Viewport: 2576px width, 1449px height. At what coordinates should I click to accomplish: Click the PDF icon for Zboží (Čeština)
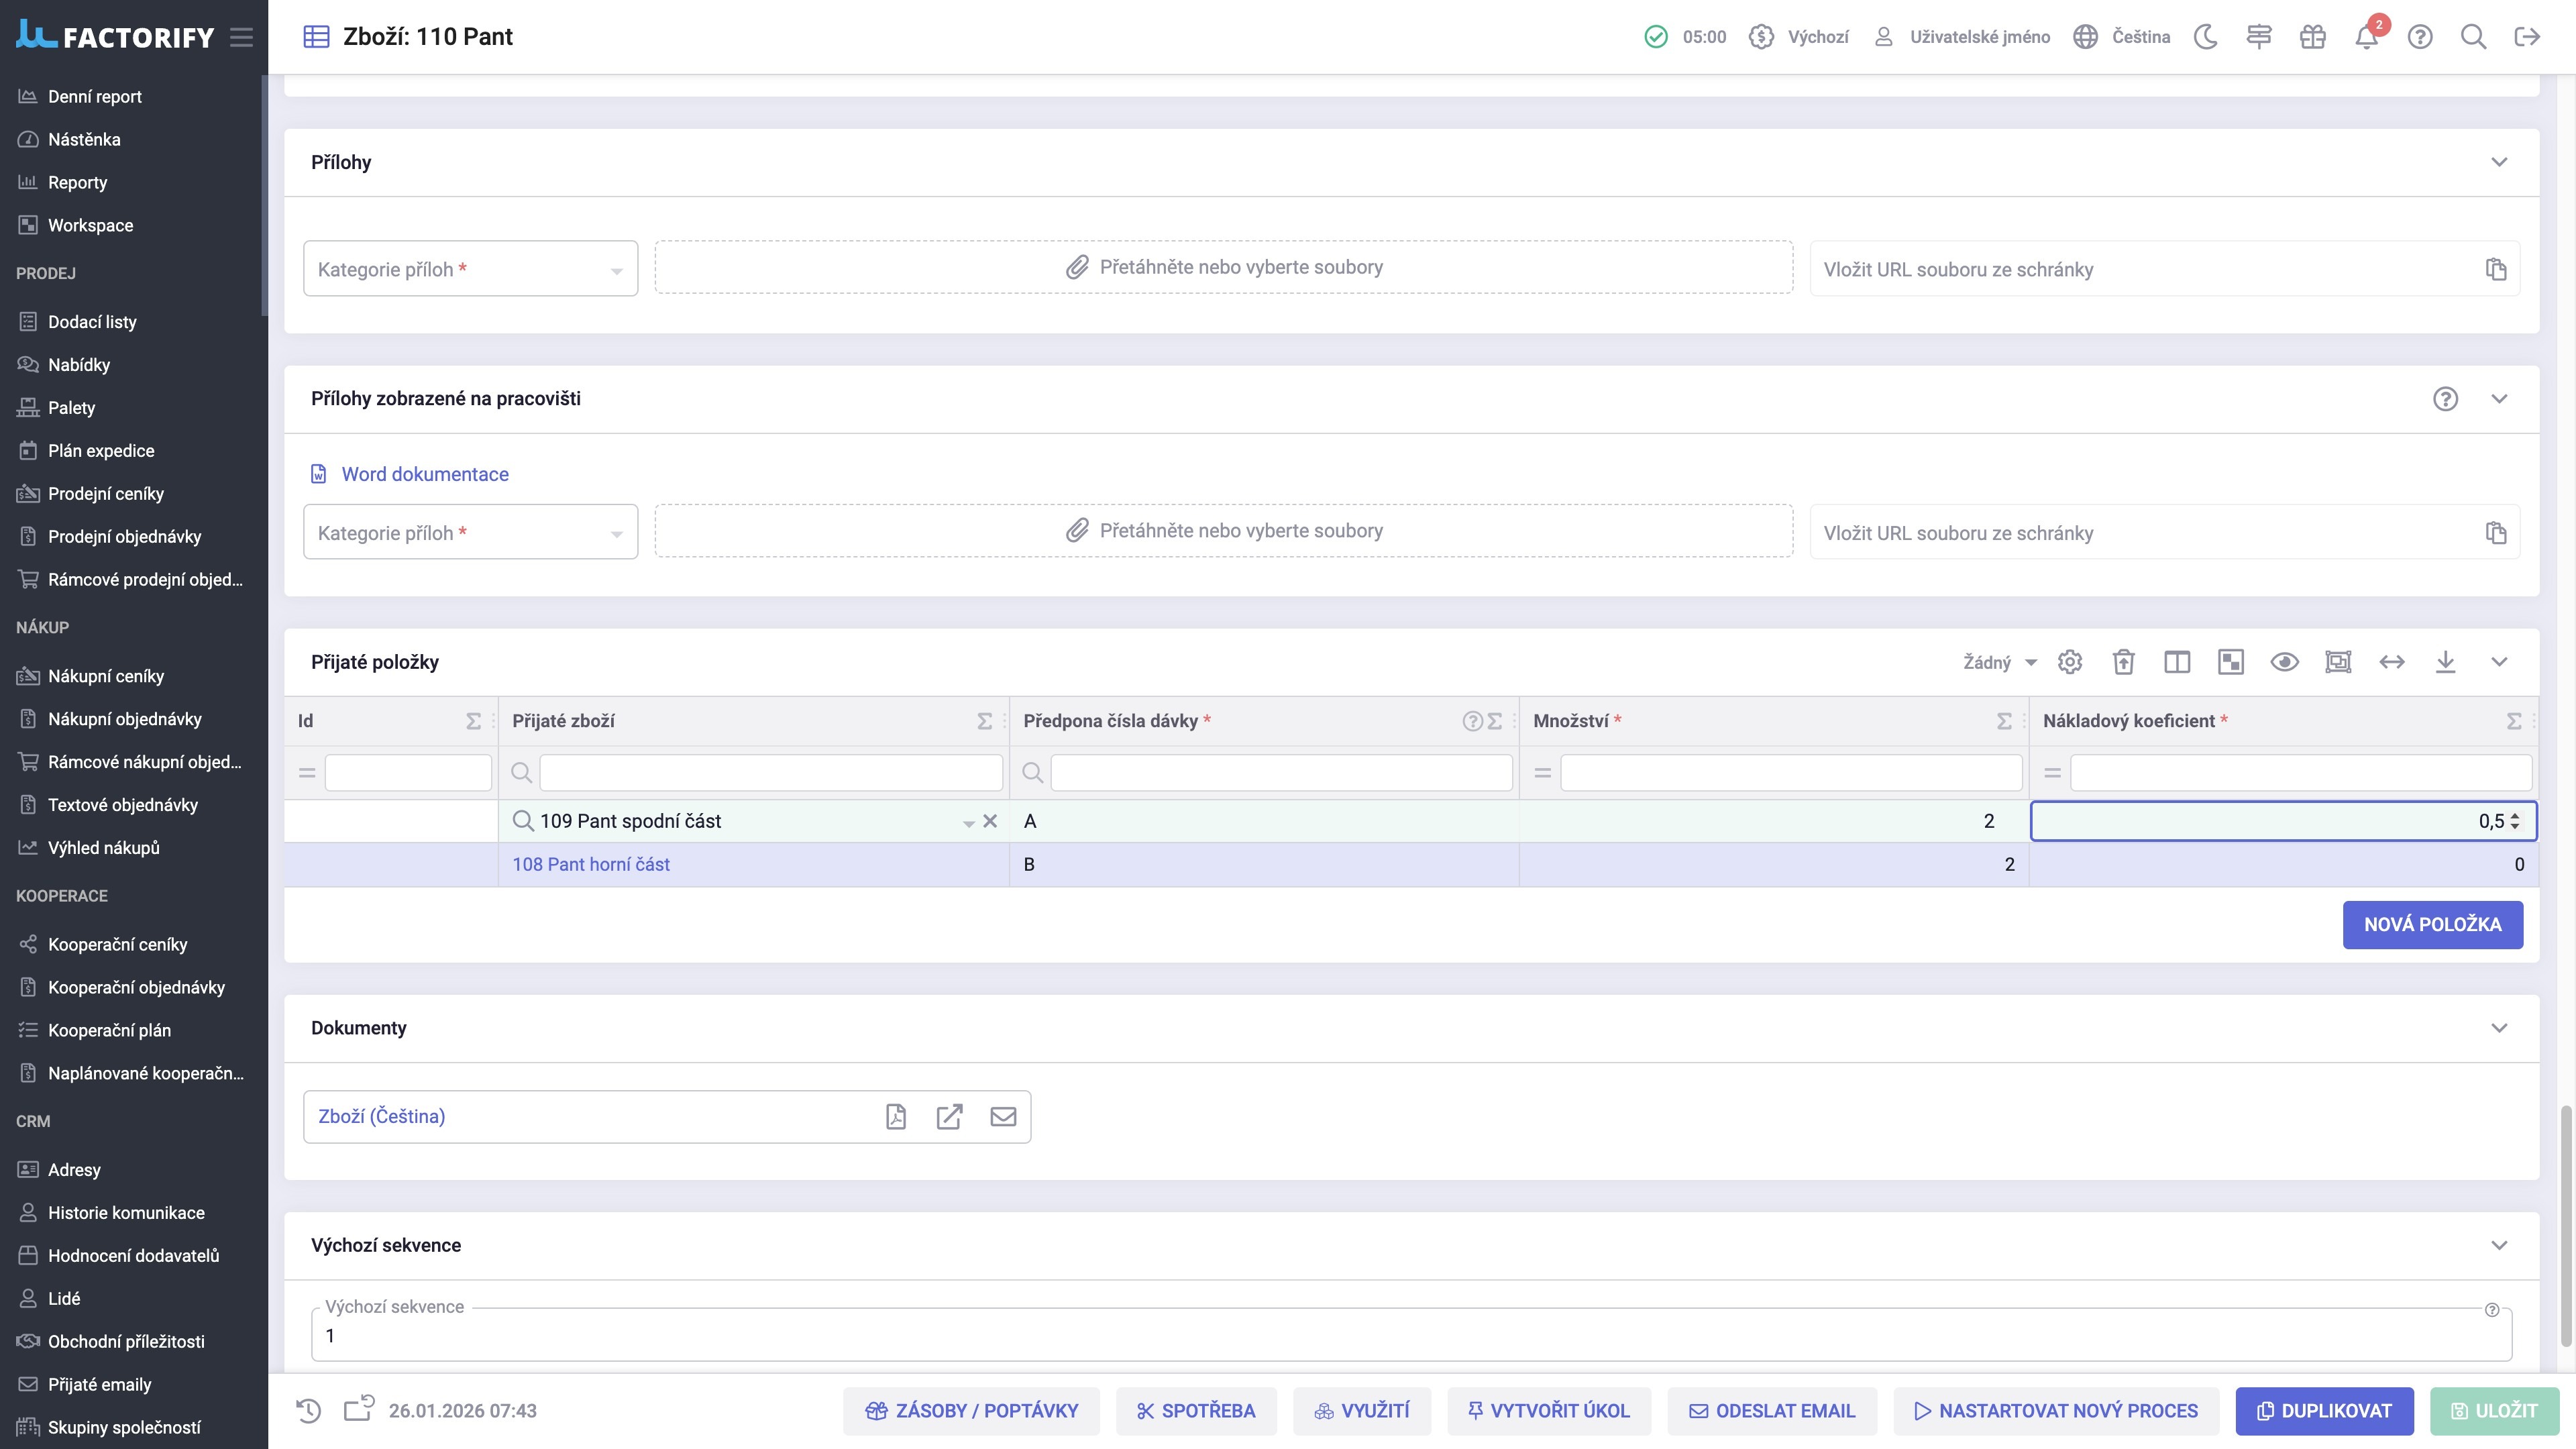pyautogui.click(x=896, y=1117)
